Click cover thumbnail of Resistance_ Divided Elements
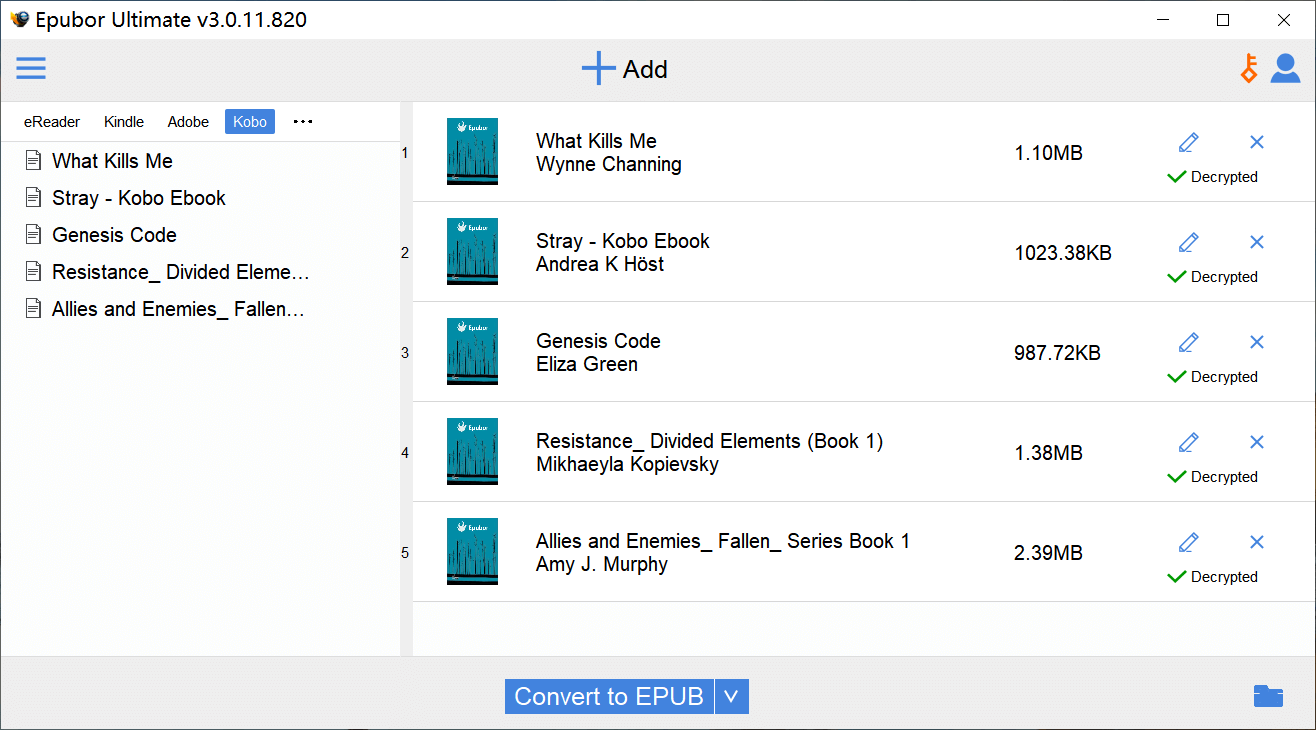 (x=472, y=452)
